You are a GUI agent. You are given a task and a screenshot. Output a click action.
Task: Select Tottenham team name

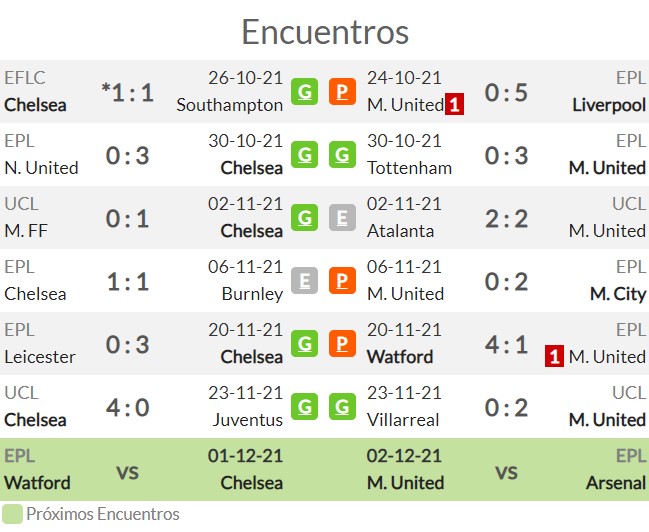pyautogui.click(x=409, y=168)
